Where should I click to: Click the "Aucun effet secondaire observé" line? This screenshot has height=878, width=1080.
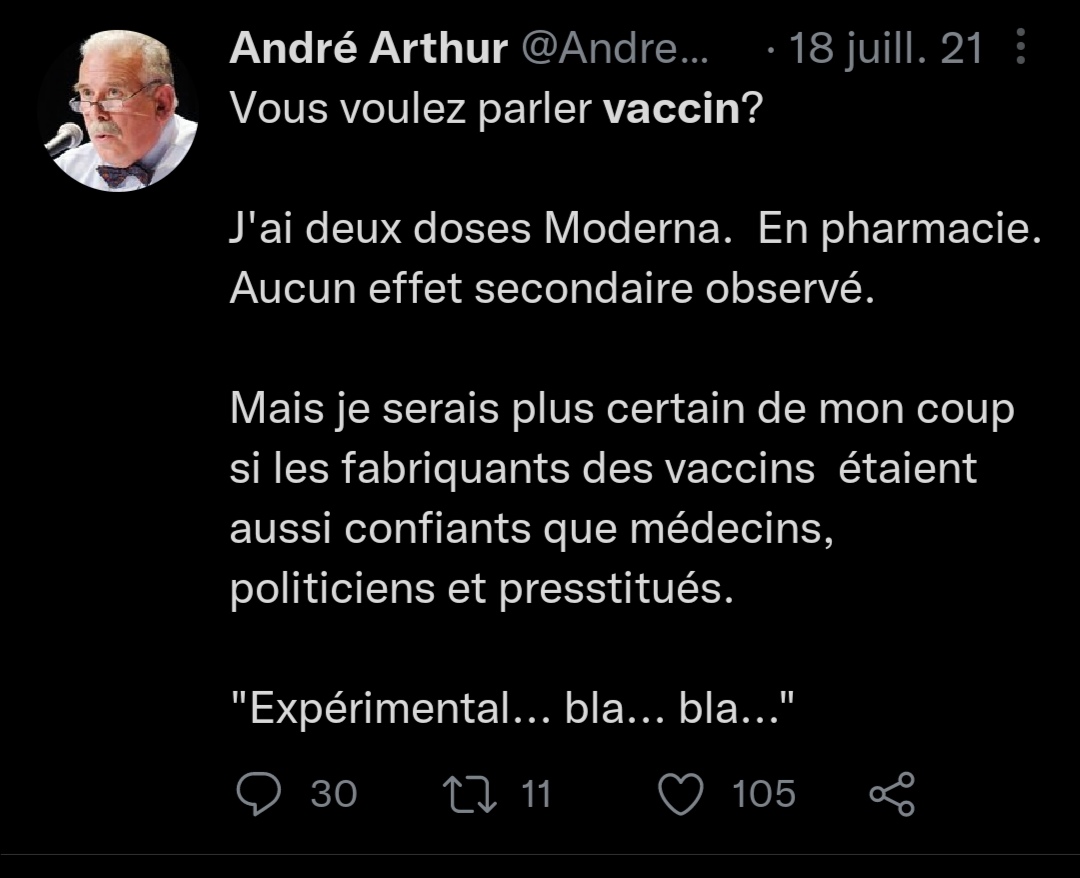[553, 289]
